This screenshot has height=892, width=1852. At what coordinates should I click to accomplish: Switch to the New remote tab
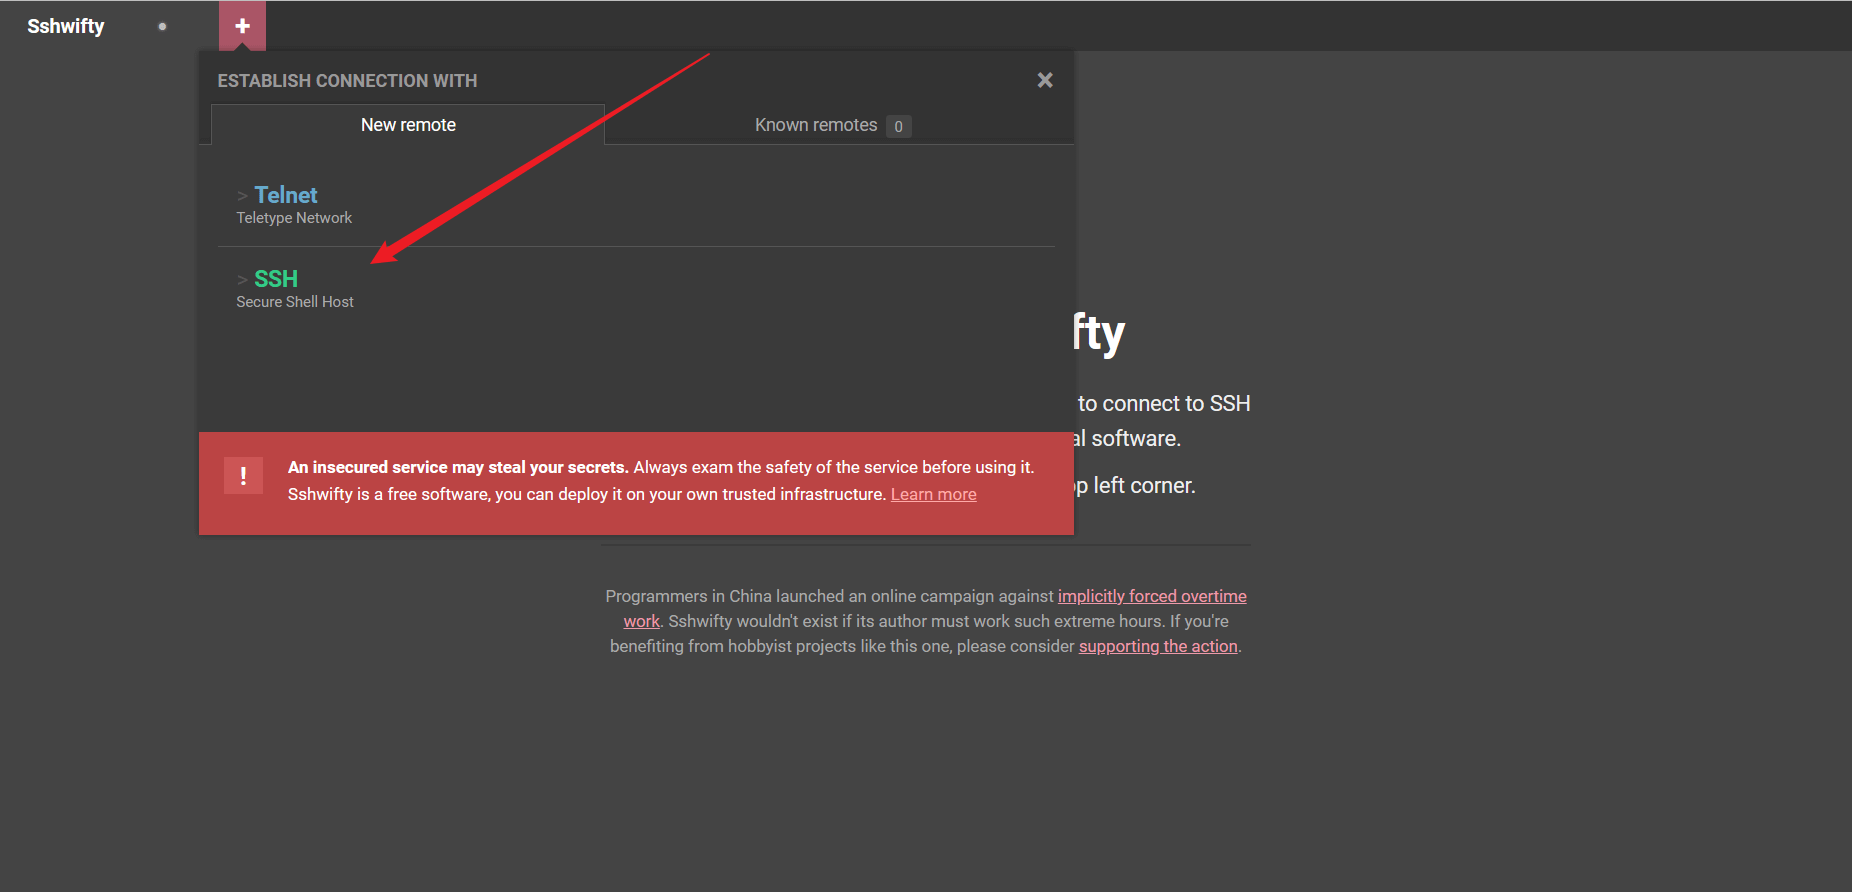[x=408, y=125]
